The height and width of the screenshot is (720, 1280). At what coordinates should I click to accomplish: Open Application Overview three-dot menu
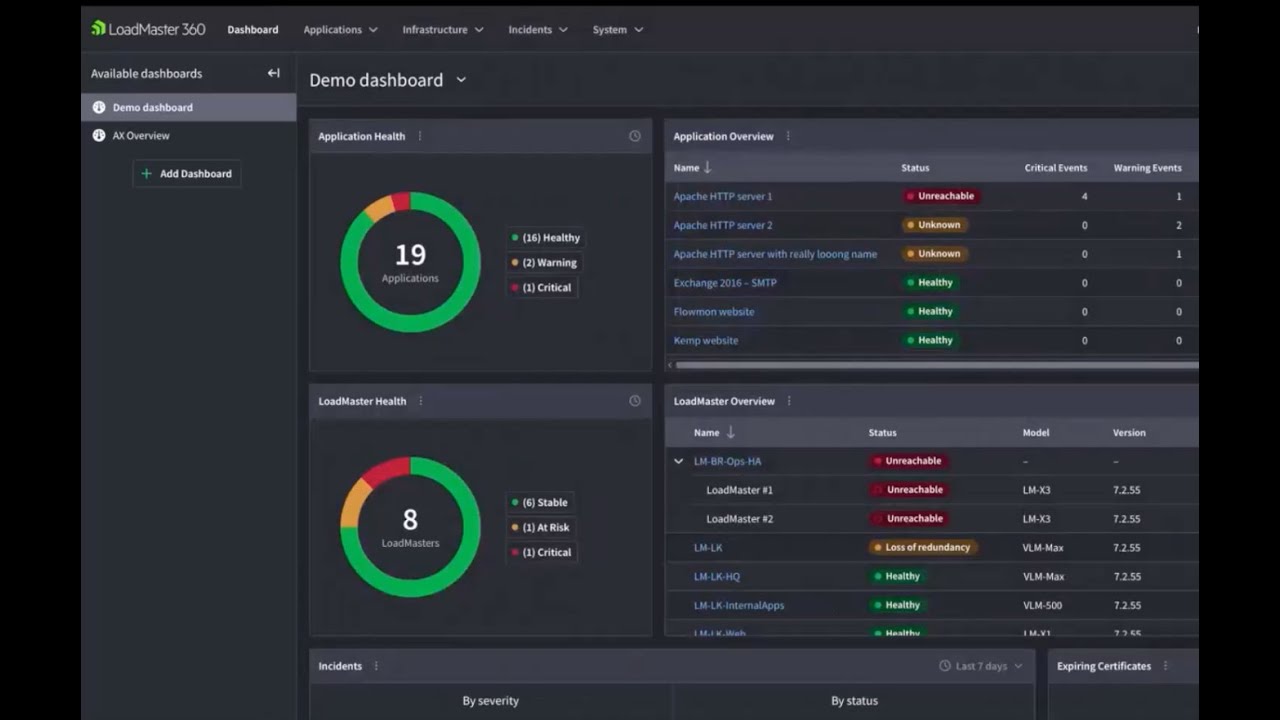pyautogui.click(x=788, y=136)
